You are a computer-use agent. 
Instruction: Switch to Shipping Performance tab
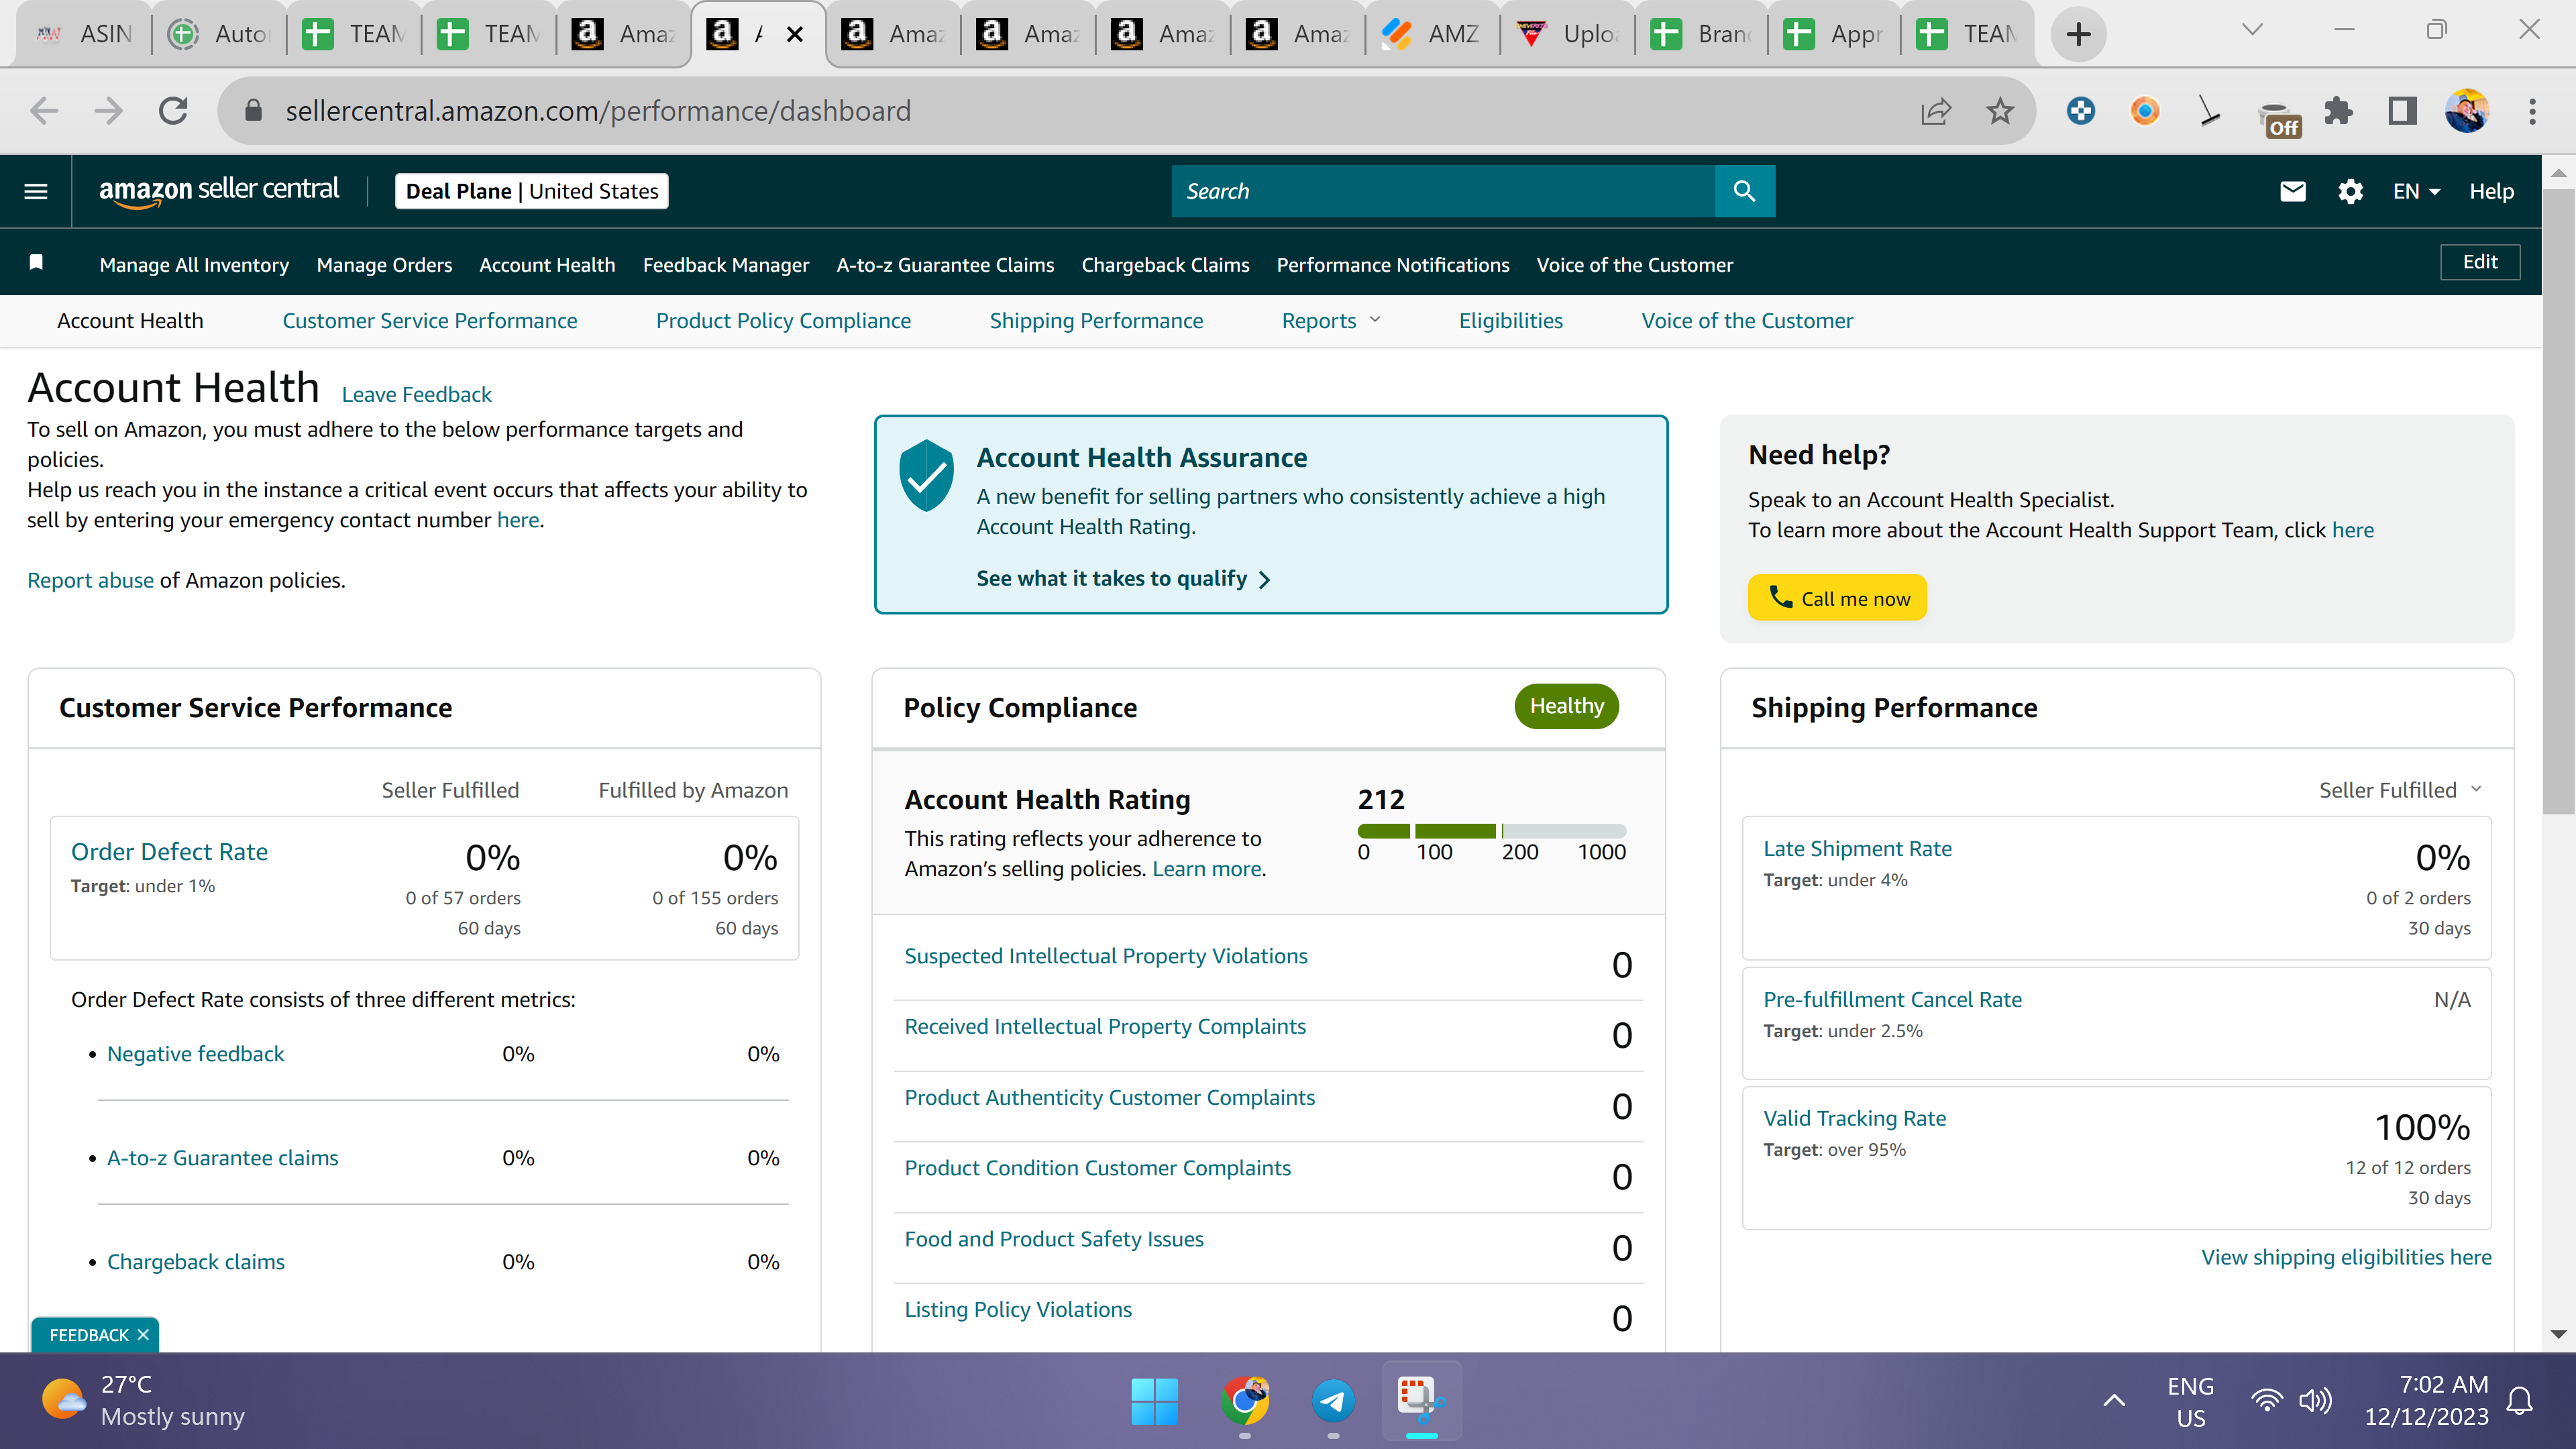coord(1096,320)
